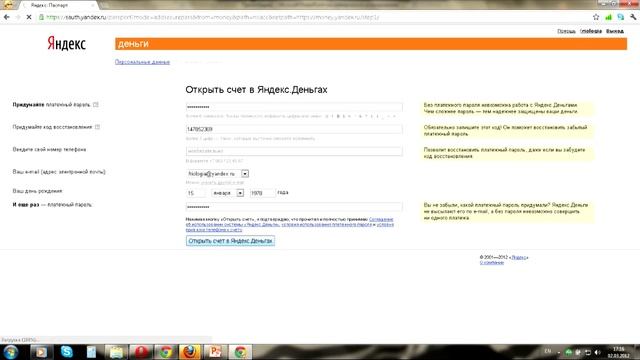Open the first Chrome icon in taskbar
640x360 pixels.
166,352
